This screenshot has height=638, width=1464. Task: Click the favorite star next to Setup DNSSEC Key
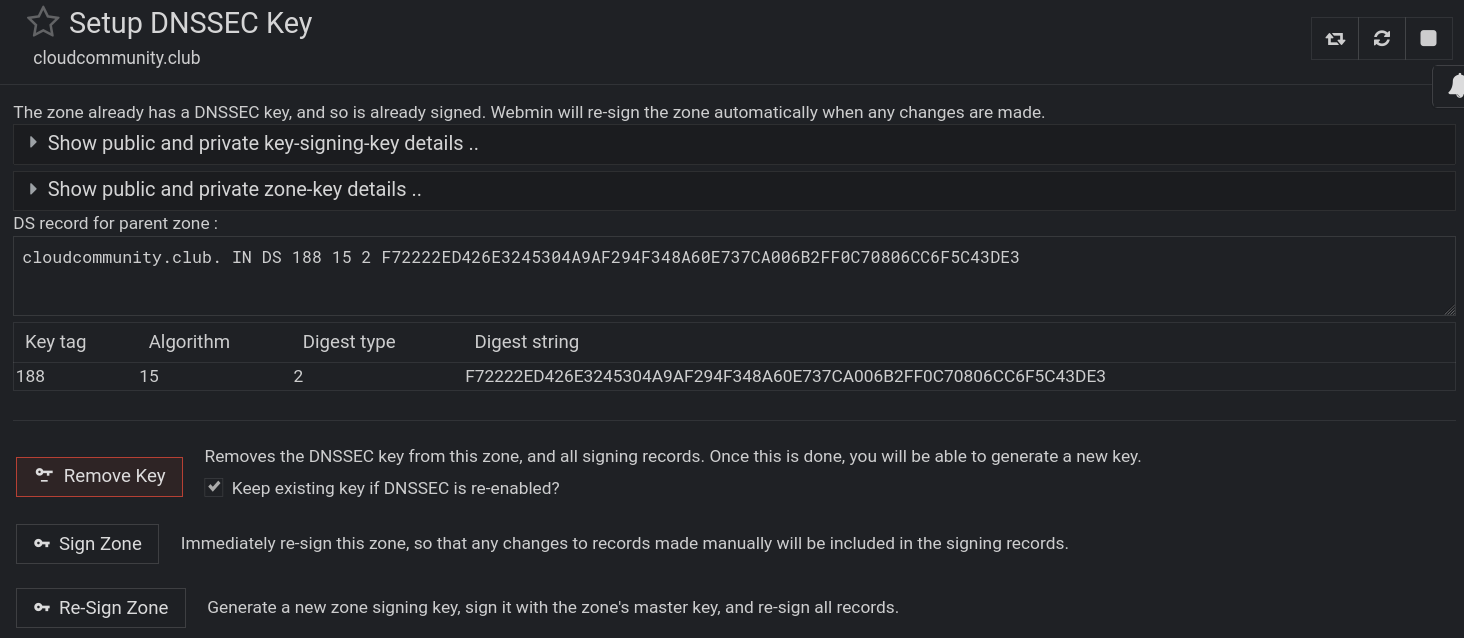(43, 22)
